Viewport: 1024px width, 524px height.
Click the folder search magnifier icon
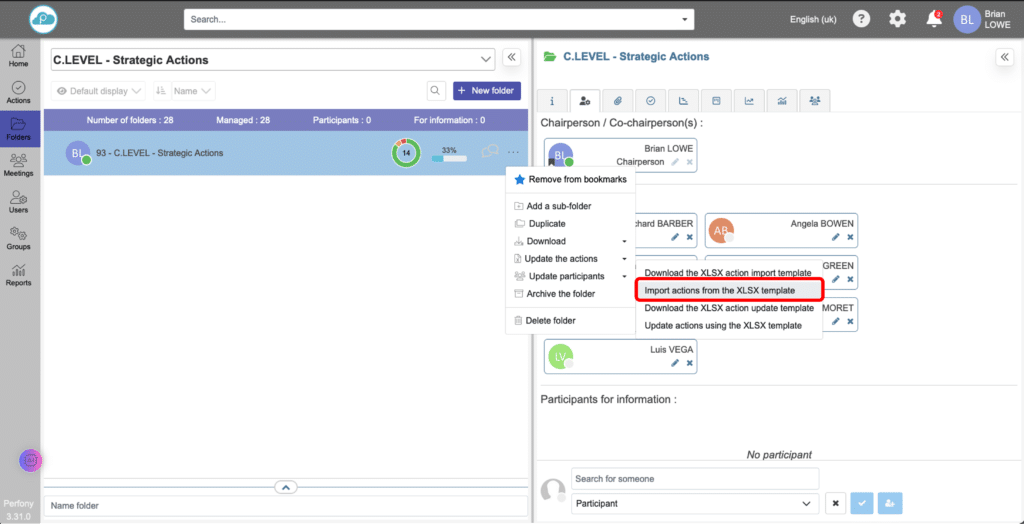[x=436, y=91]
